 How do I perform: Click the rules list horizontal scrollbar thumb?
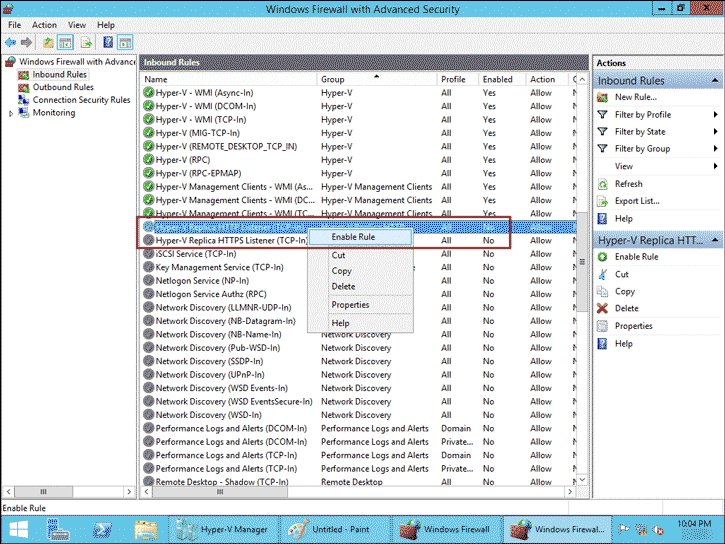pos(220,492)
